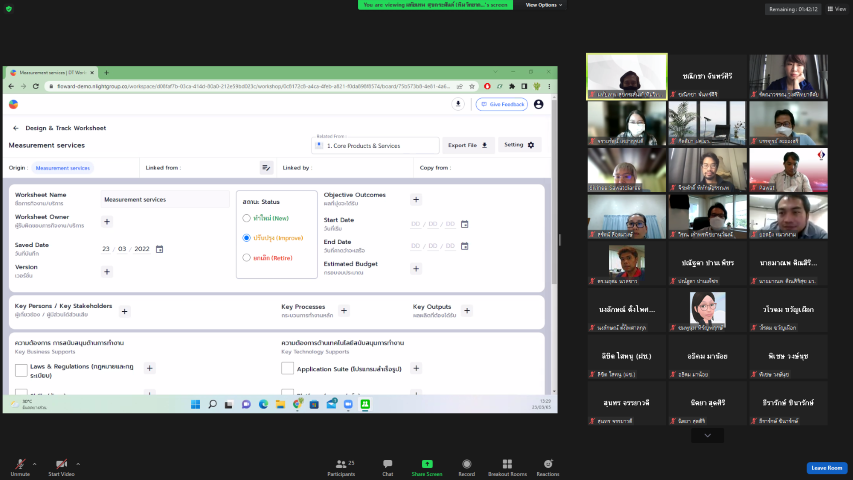Viewport: 853px width, 480px height.
Task: Click the Worksheet Name input field
Action: (166, 199)
